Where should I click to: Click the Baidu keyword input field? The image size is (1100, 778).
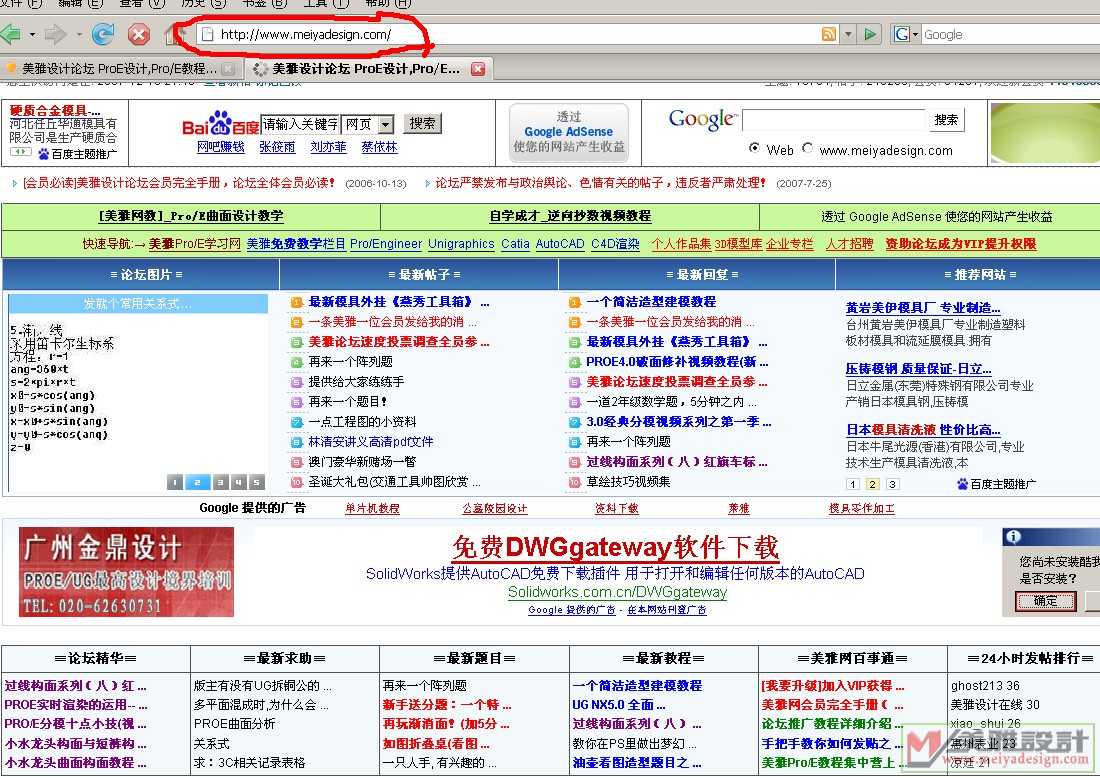[x=300, y=124]
